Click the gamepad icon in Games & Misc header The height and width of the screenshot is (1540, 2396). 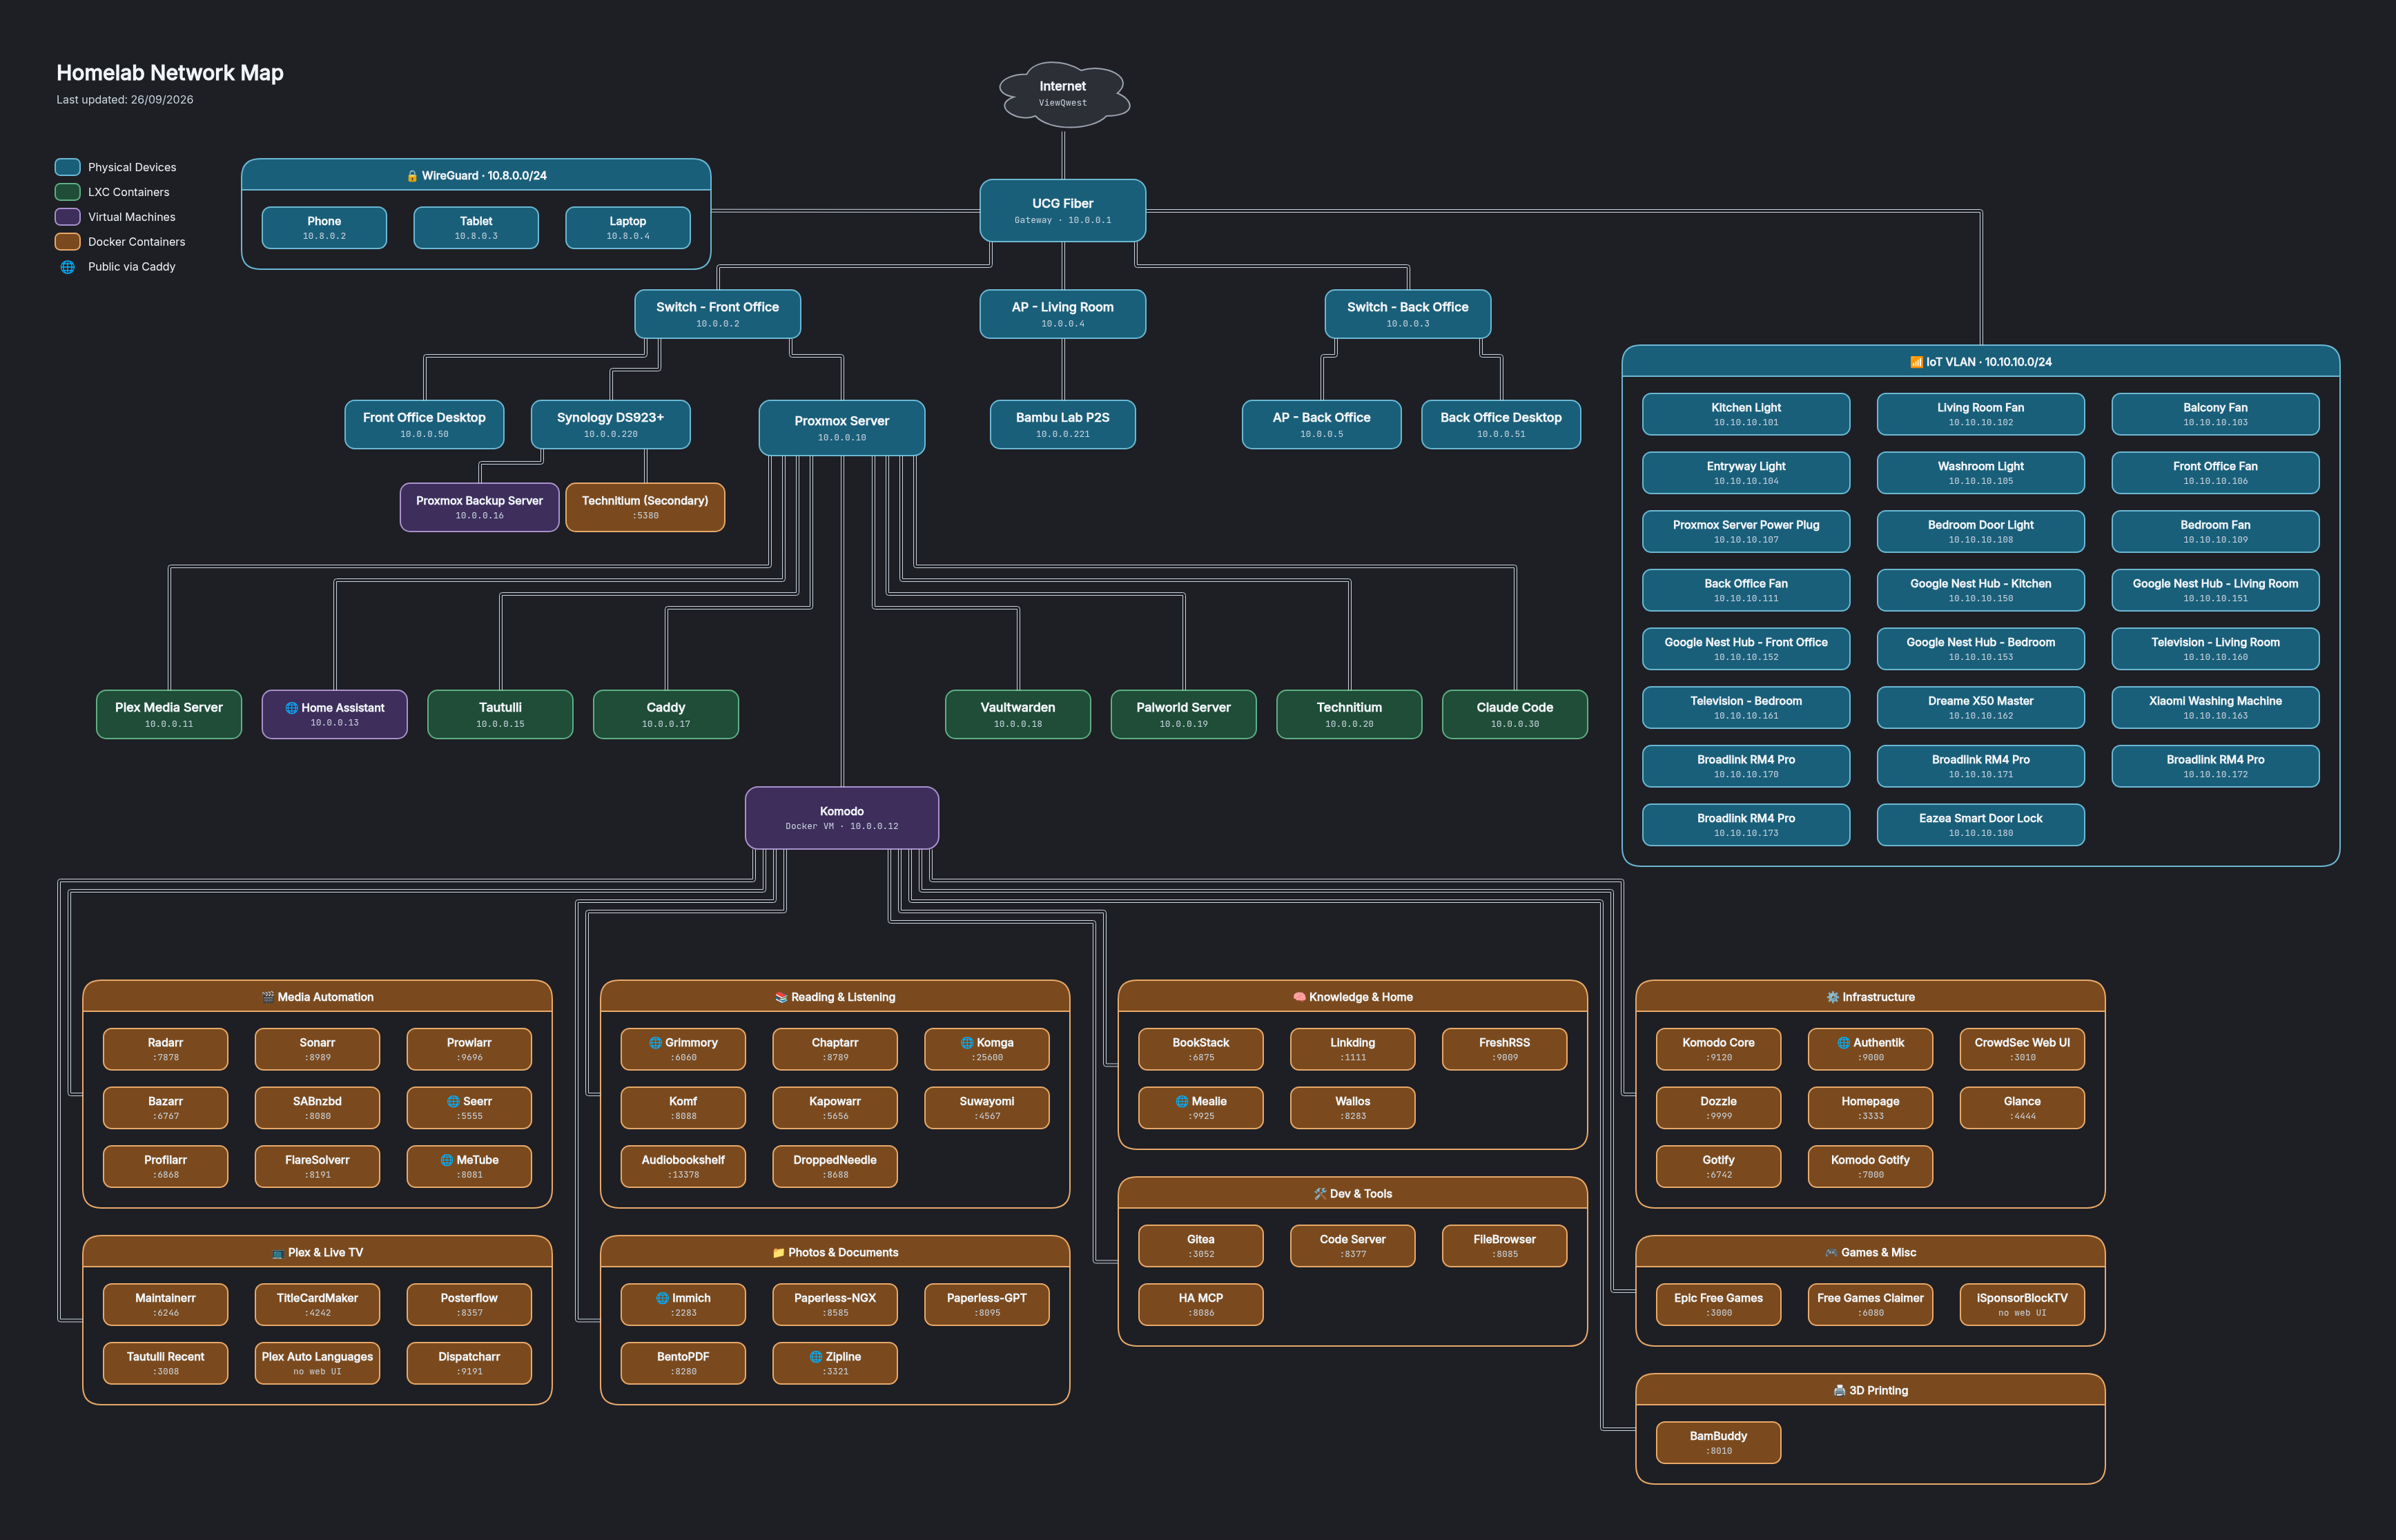coord(1831,1253)
